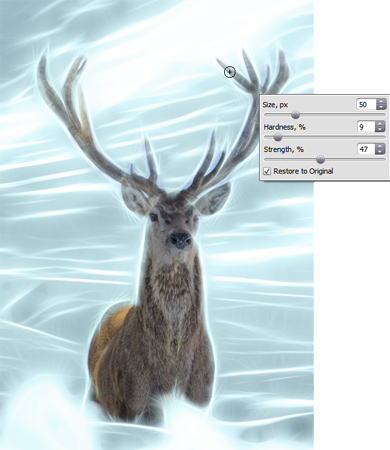Click the Strength slider handle
This screenshot has height=450, width=390.
pyautogui.click(x=320, y=160)
